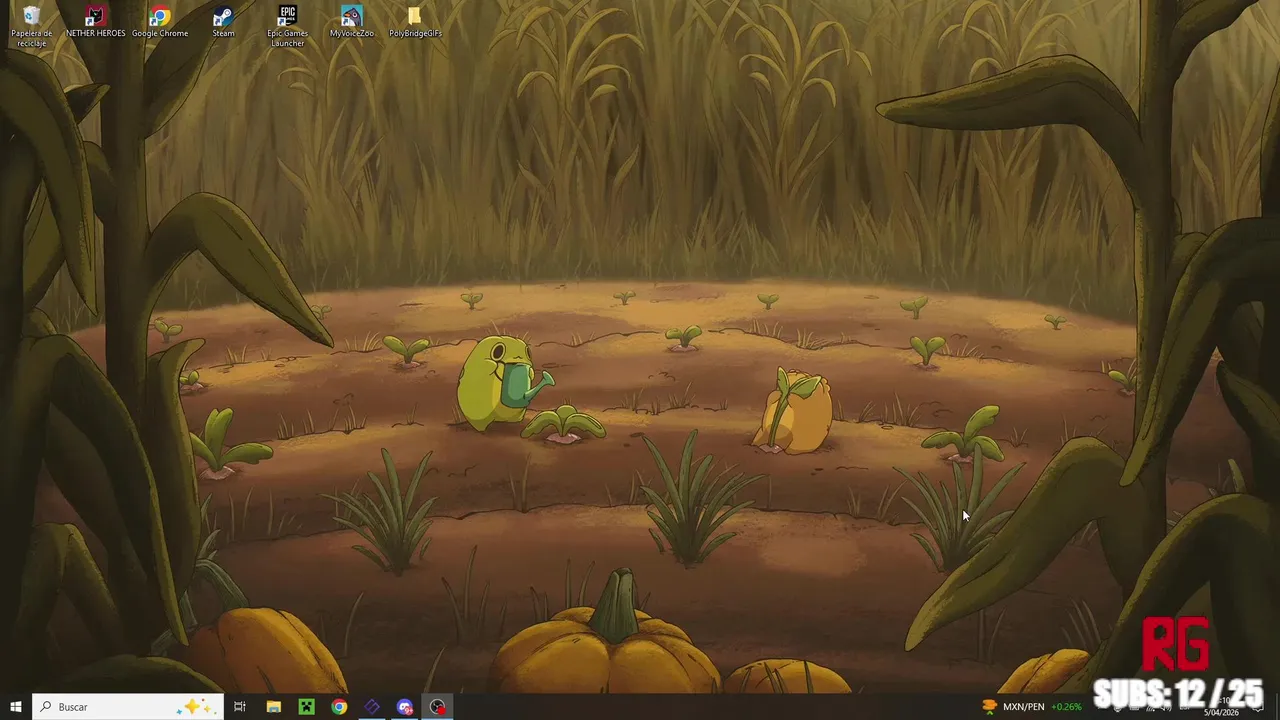
Task: Select the Google Chrome desktop shortcut
Action: (x=160, y=22)
